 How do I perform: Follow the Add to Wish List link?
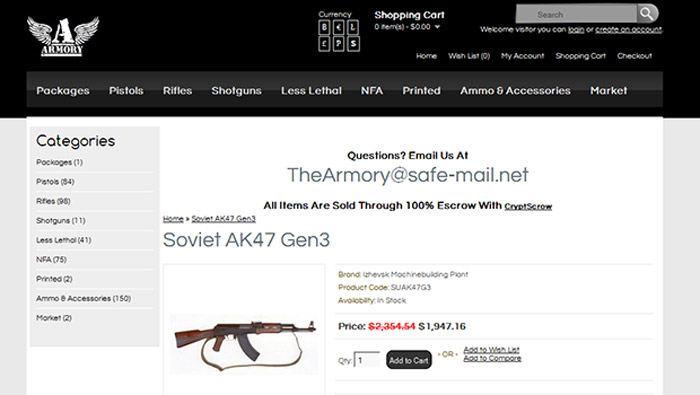pos(491,350)
